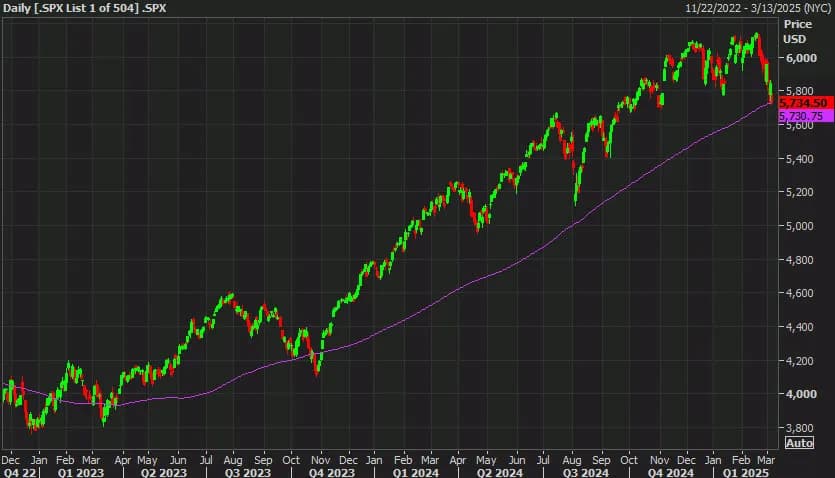This screenshot has width=835, height=478.
Task: Select the Q2 2024 quarter marker
Action: pos(496,471)
